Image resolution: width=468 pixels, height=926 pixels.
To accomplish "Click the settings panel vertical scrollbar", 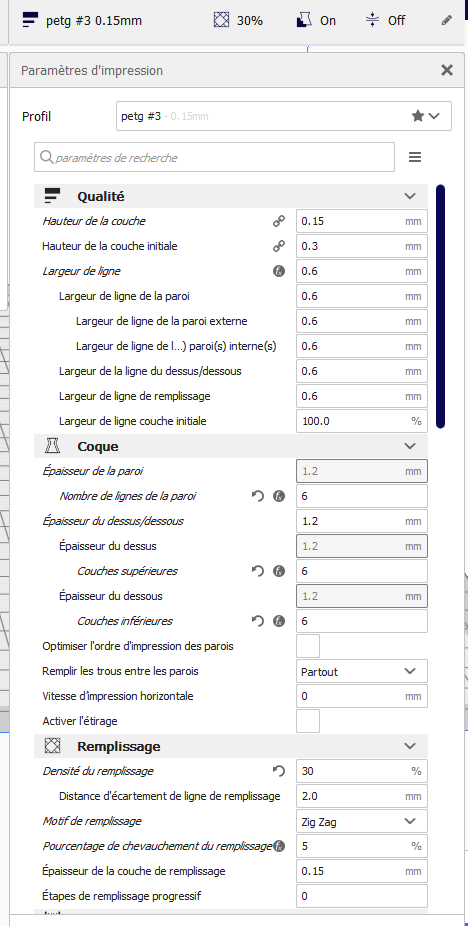I will click(440, 306).
